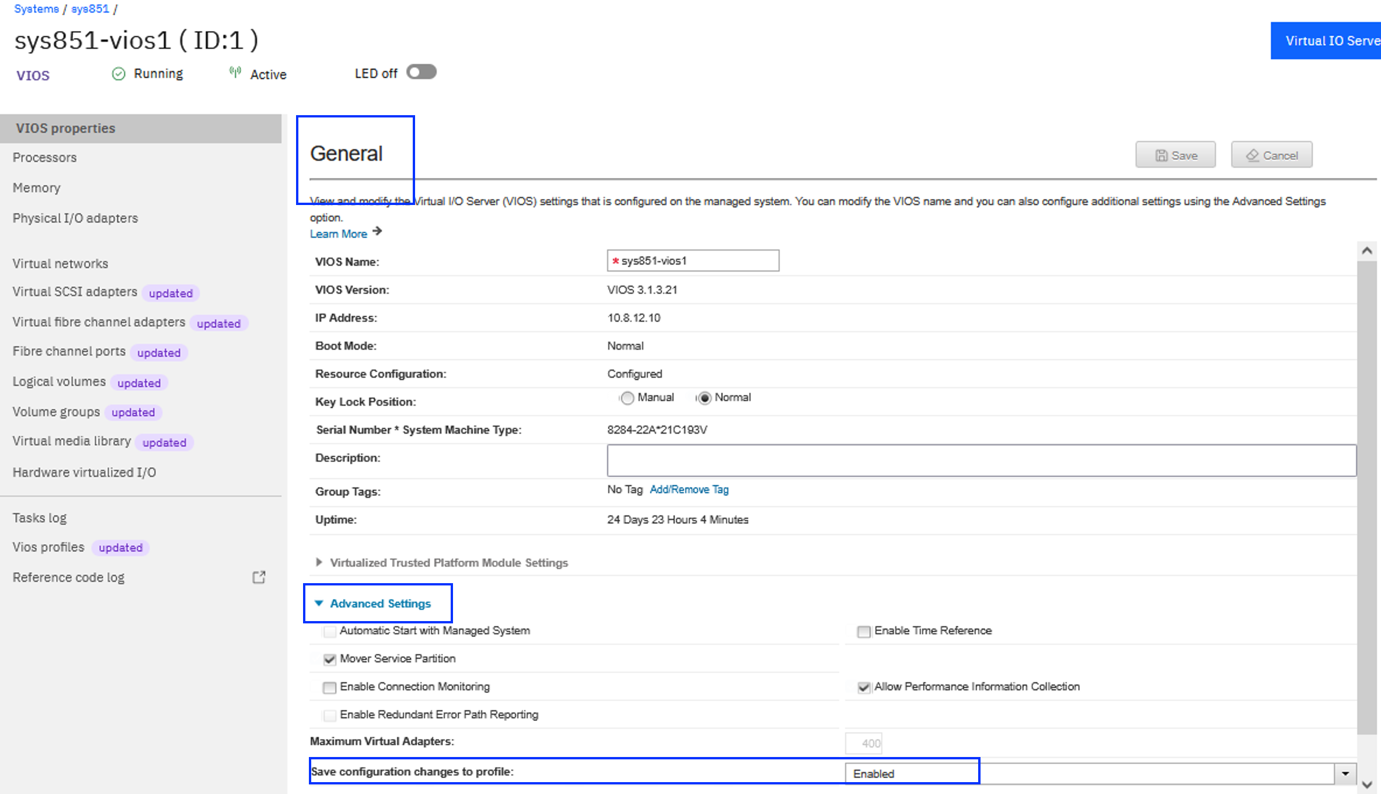Click the sys851 breadcrumb link
The image size is (1381, 794).
coord(90,9)
